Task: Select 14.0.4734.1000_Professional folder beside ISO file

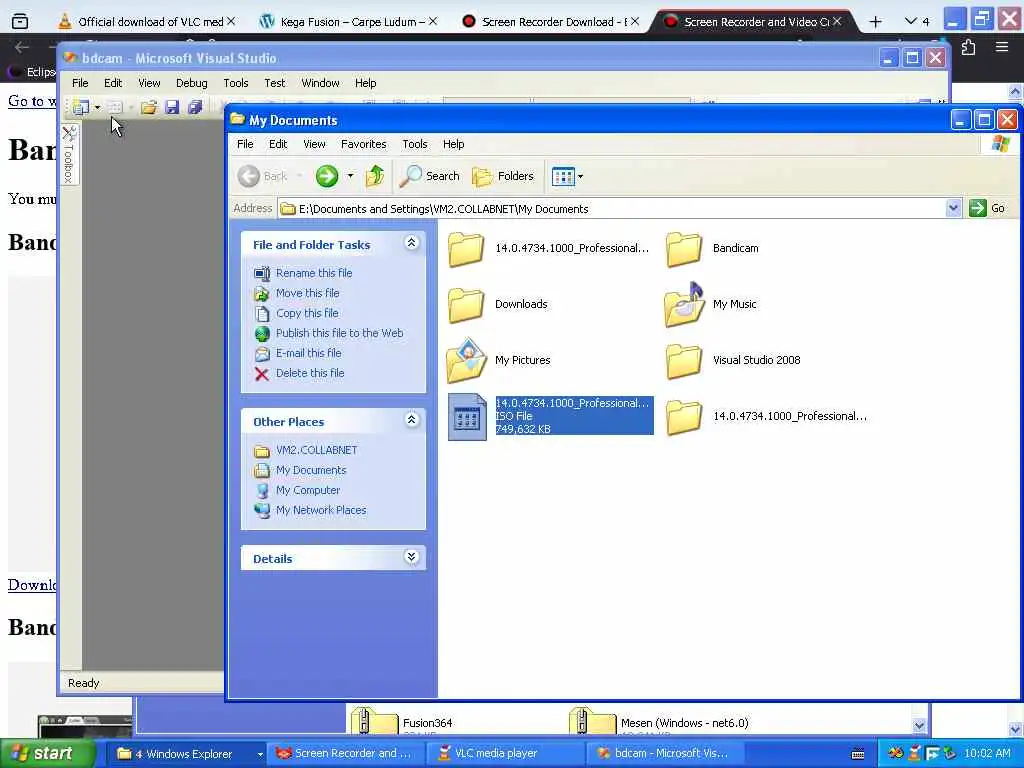Action: point(684,417)
